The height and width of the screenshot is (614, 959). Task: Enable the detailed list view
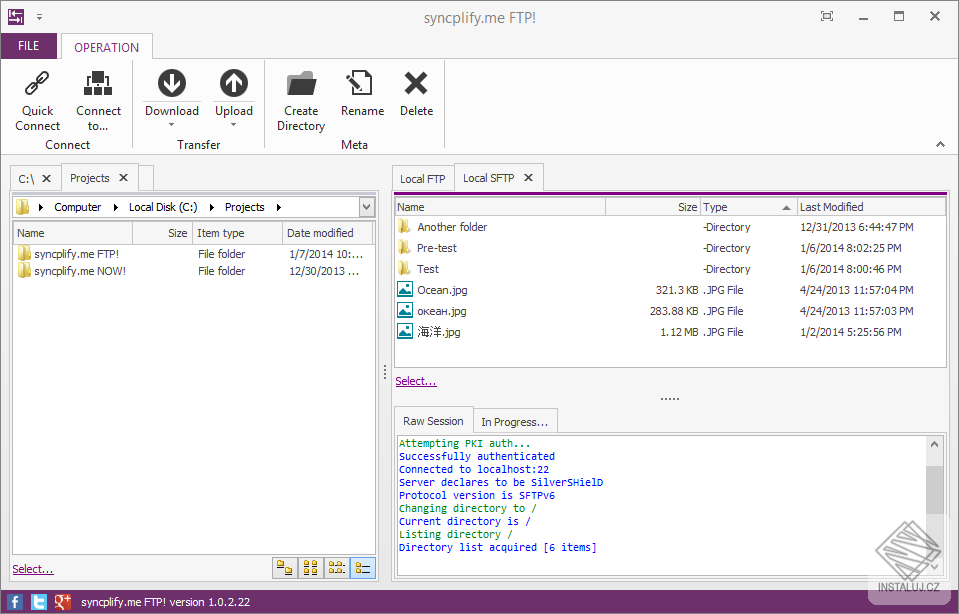[x=362, y=567]
